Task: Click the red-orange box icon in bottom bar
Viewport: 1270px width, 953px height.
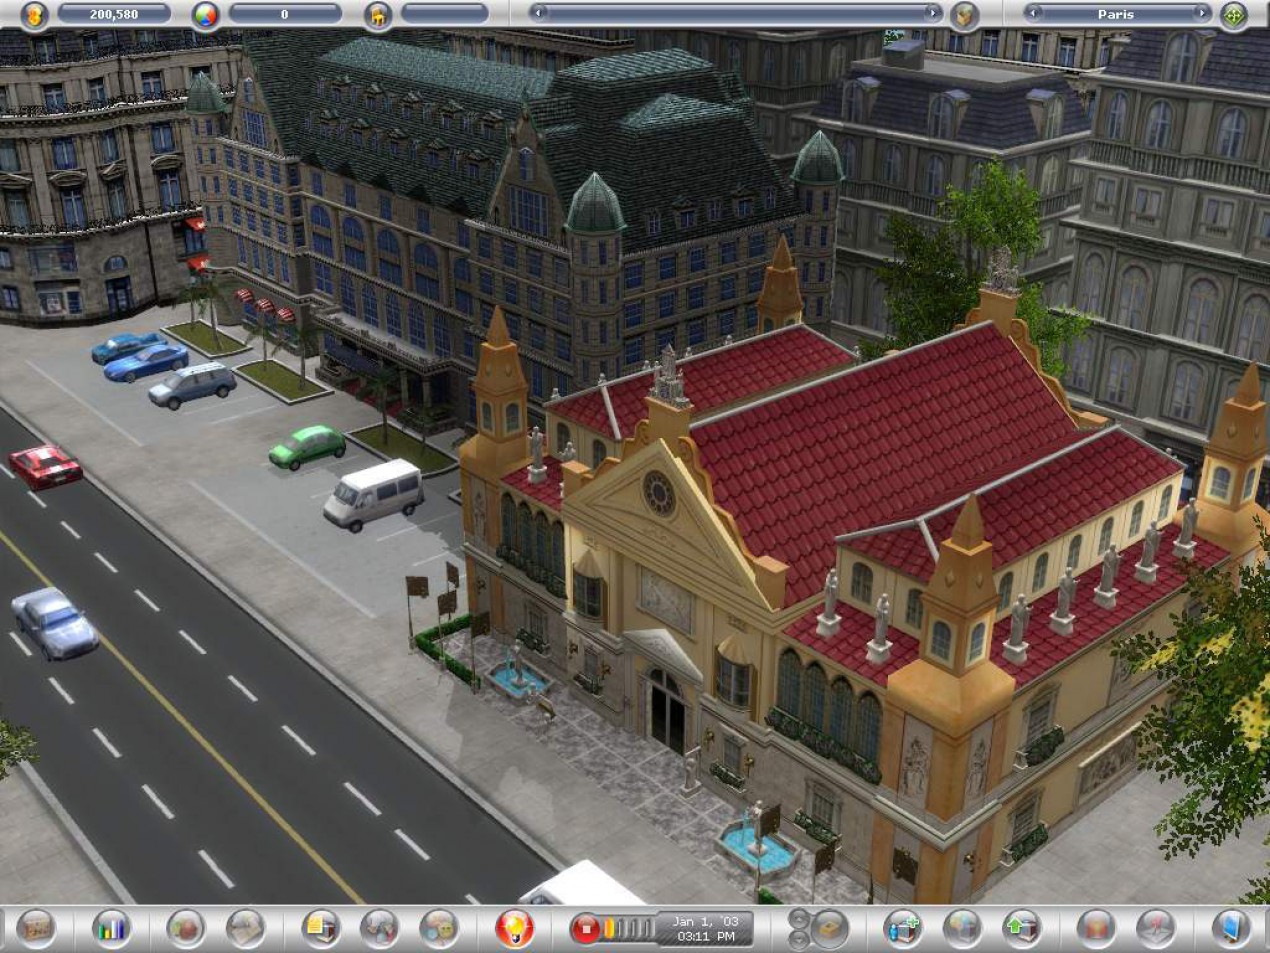Action: 1097,929
